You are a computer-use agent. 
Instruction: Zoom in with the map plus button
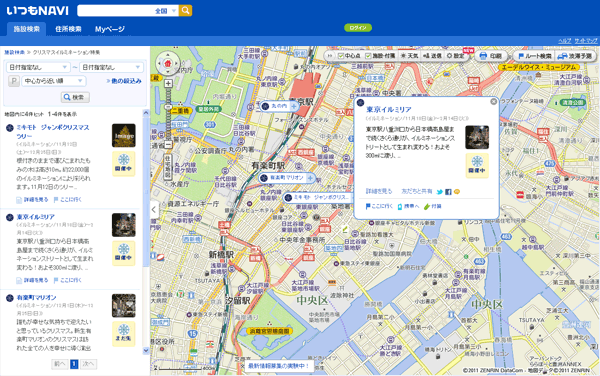(168, 83)
